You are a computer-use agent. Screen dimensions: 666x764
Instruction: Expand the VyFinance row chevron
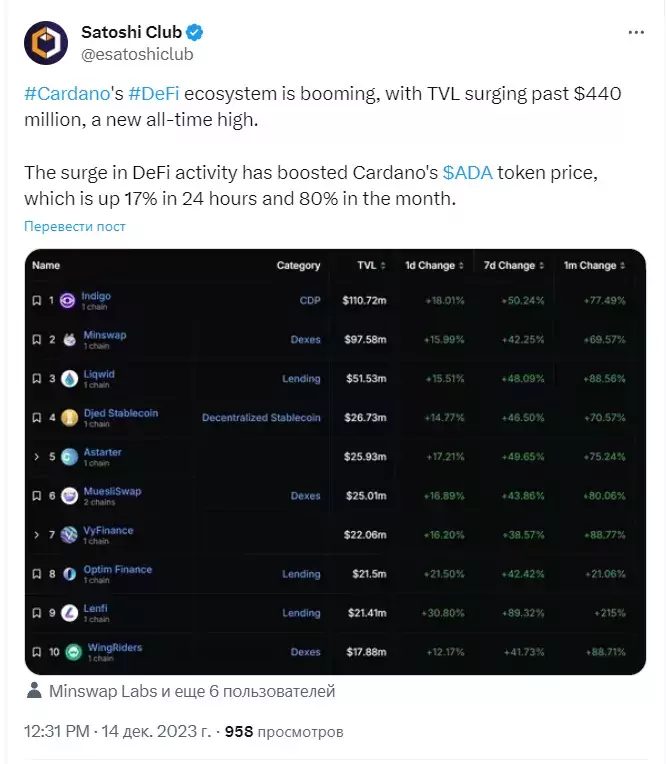tap(37, 535)
